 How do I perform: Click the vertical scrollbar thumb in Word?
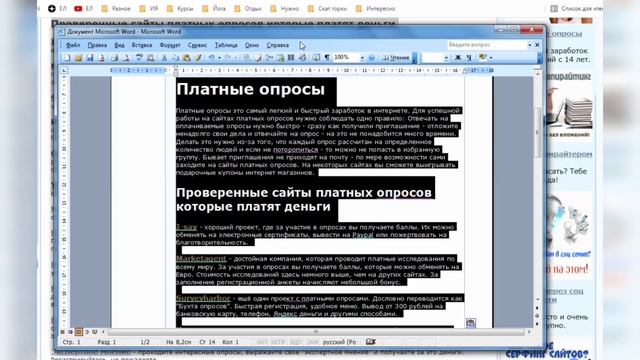pos(537,133)
